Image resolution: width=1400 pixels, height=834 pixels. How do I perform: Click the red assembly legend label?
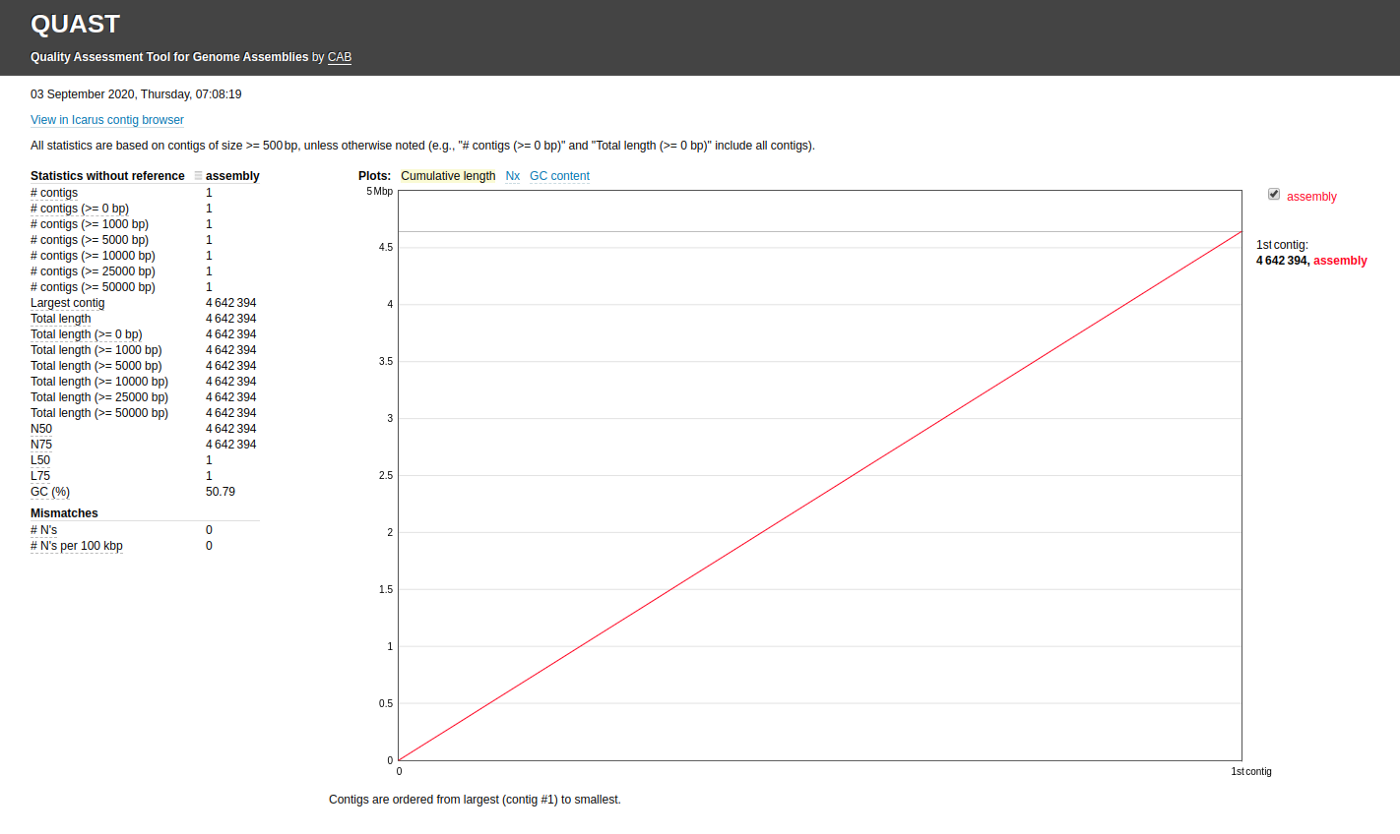[1311, 197]
